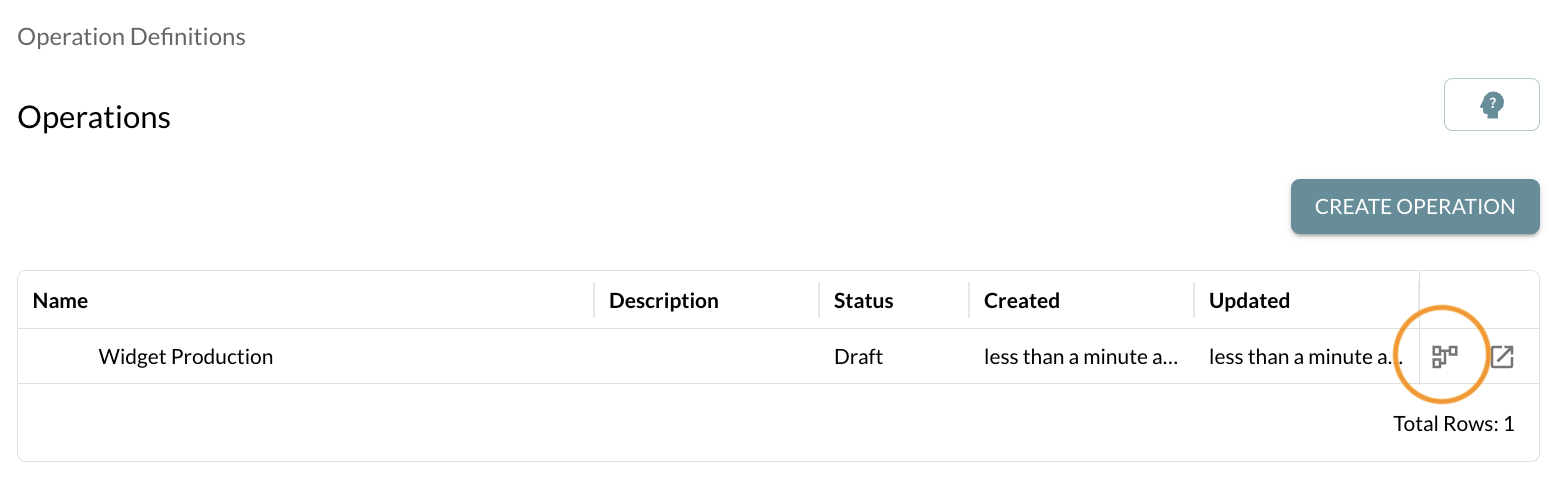Click the Created column header

point(1022,300)
